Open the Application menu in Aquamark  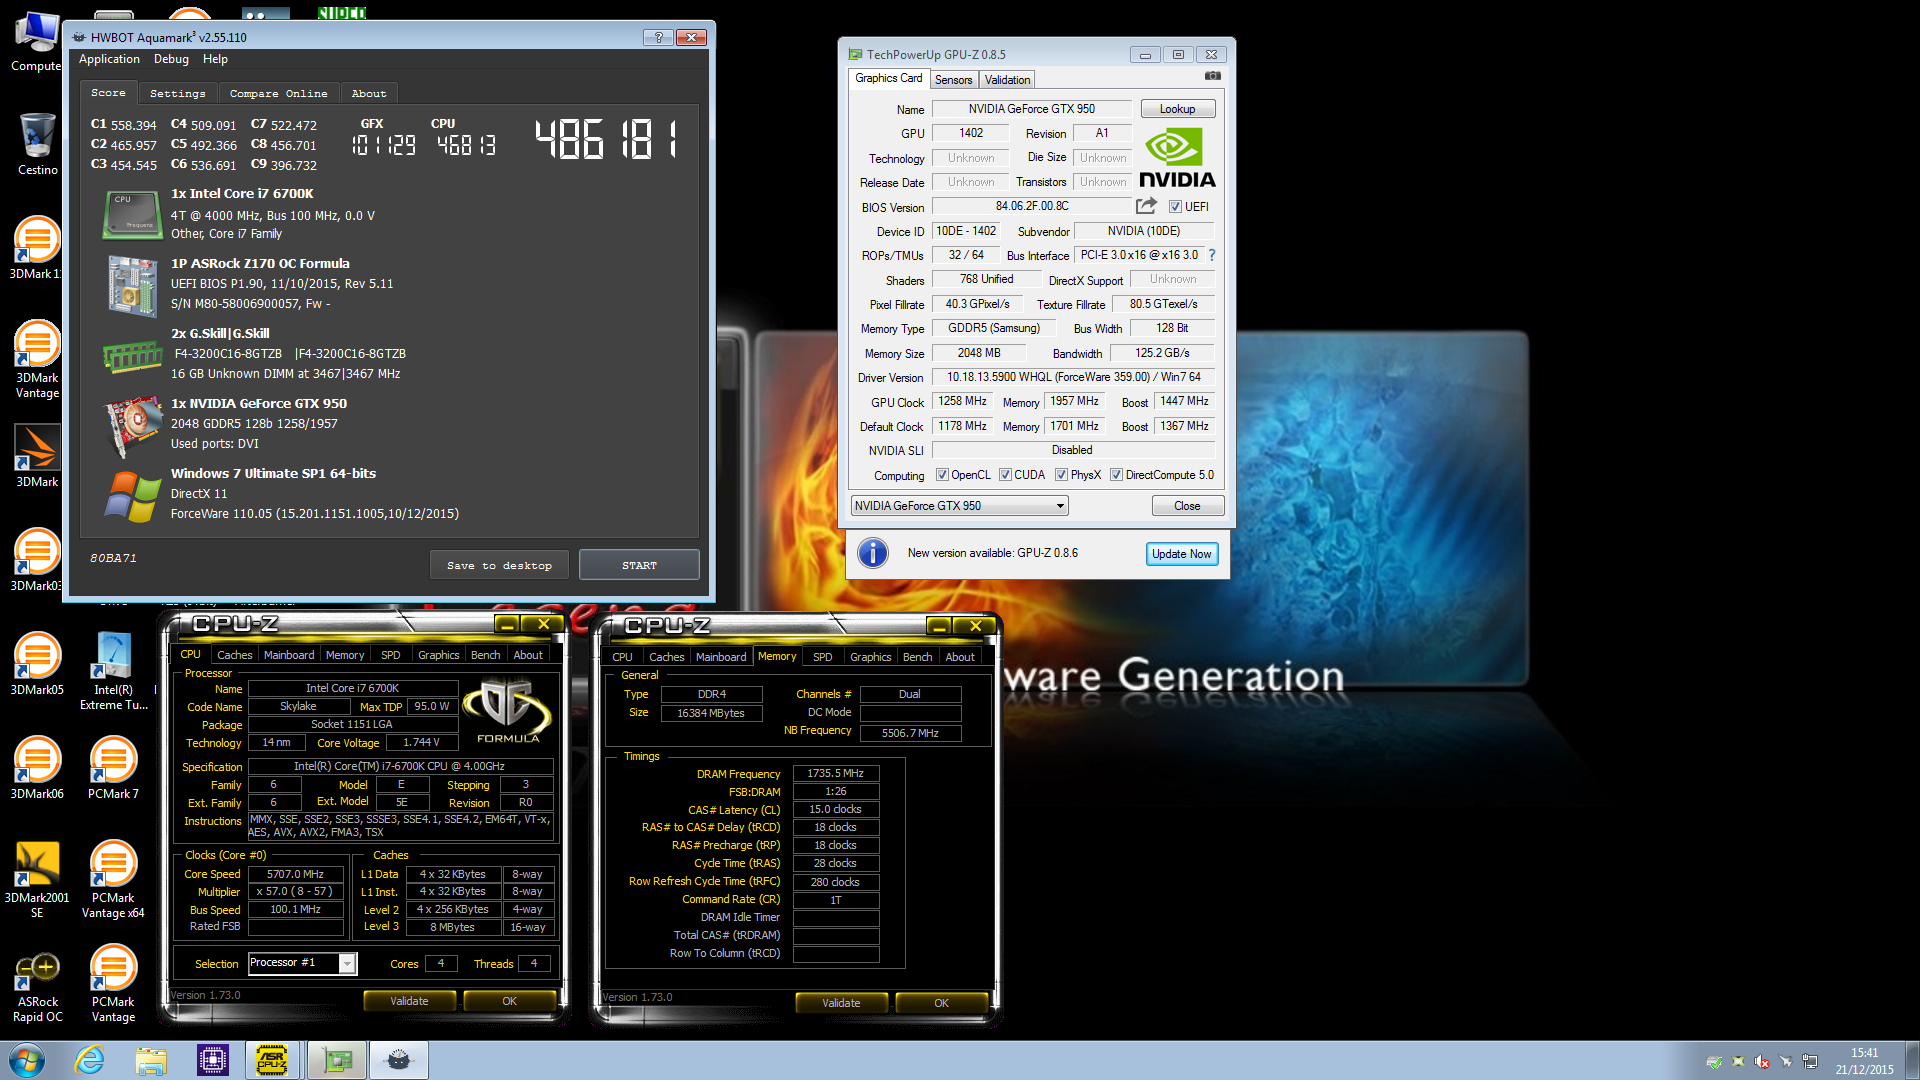point(109,59)
